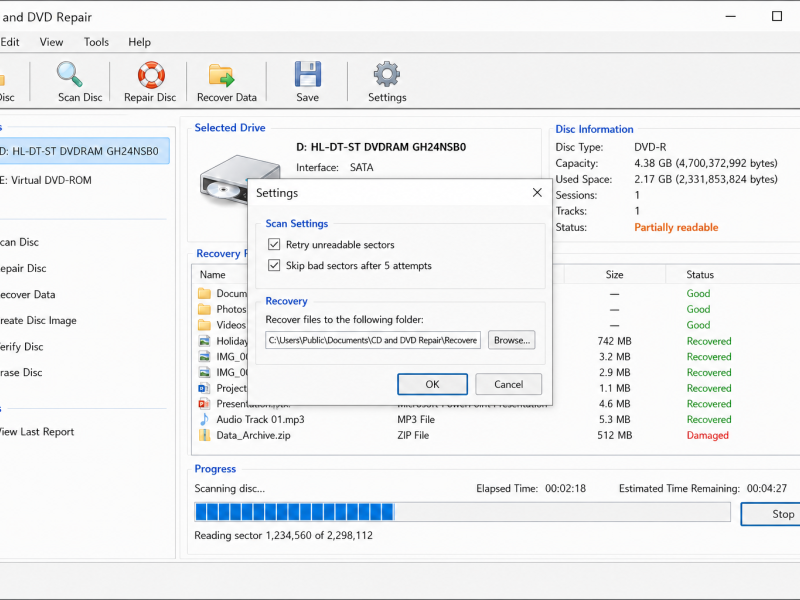Image resolution: width=800 pixels, height=600 pixels.
Task: Click the Damaged status text
Action: pyautogui.click(x=708, y=435)
